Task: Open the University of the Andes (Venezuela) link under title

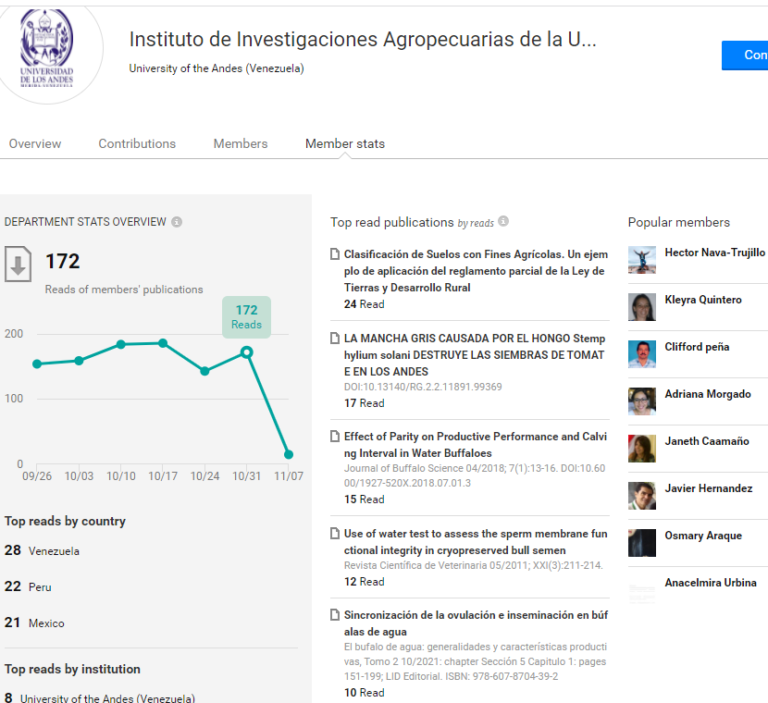Action: click(216, 69)
